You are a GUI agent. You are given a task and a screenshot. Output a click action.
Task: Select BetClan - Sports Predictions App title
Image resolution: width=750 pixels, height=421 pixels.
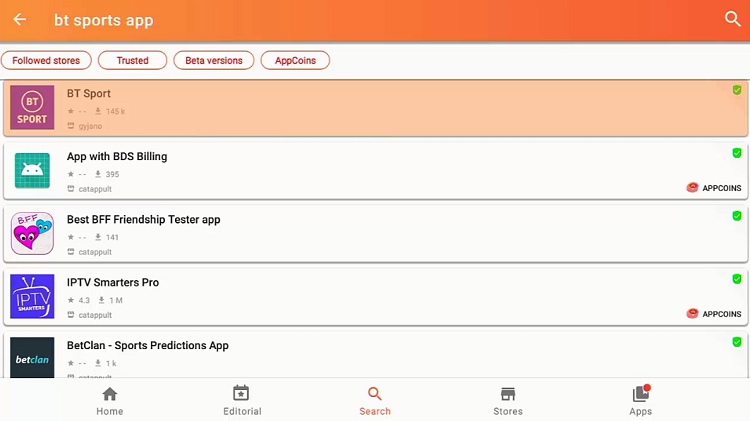[148, 345]
